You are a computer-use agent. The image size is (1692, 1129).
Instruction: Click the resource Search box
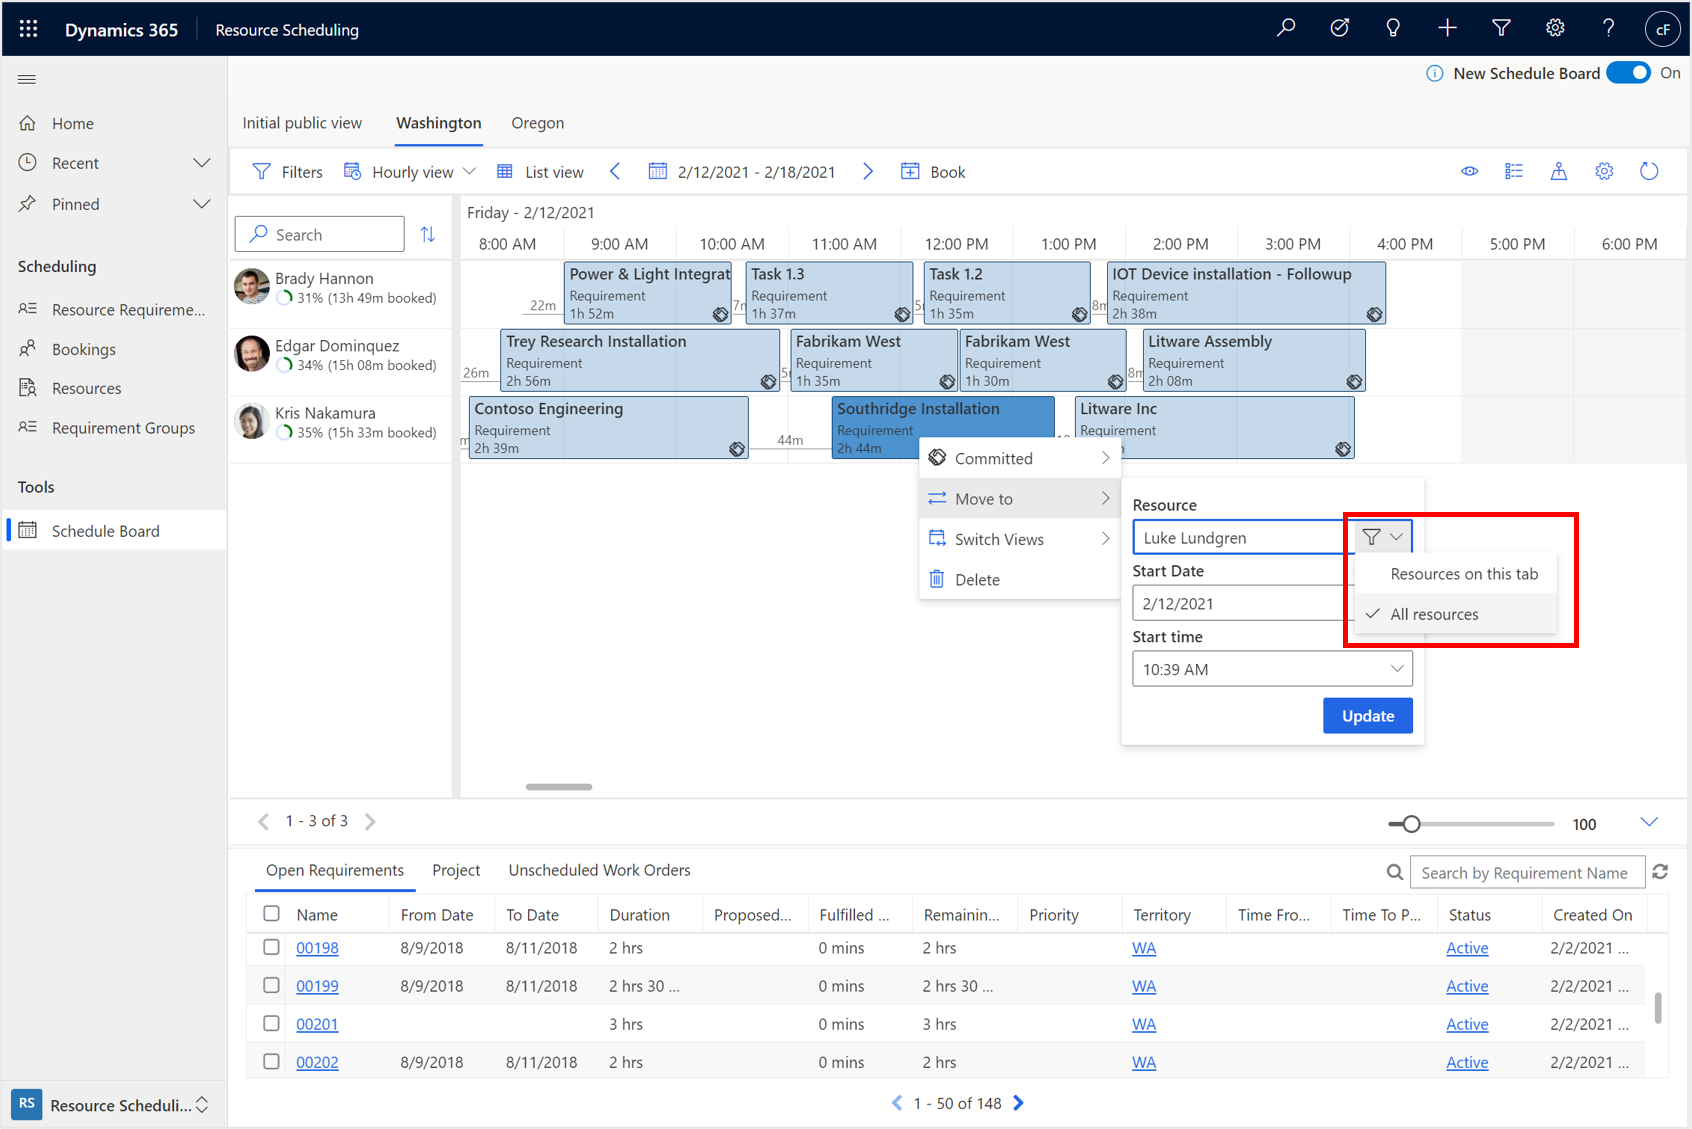[x=320, y=234]
